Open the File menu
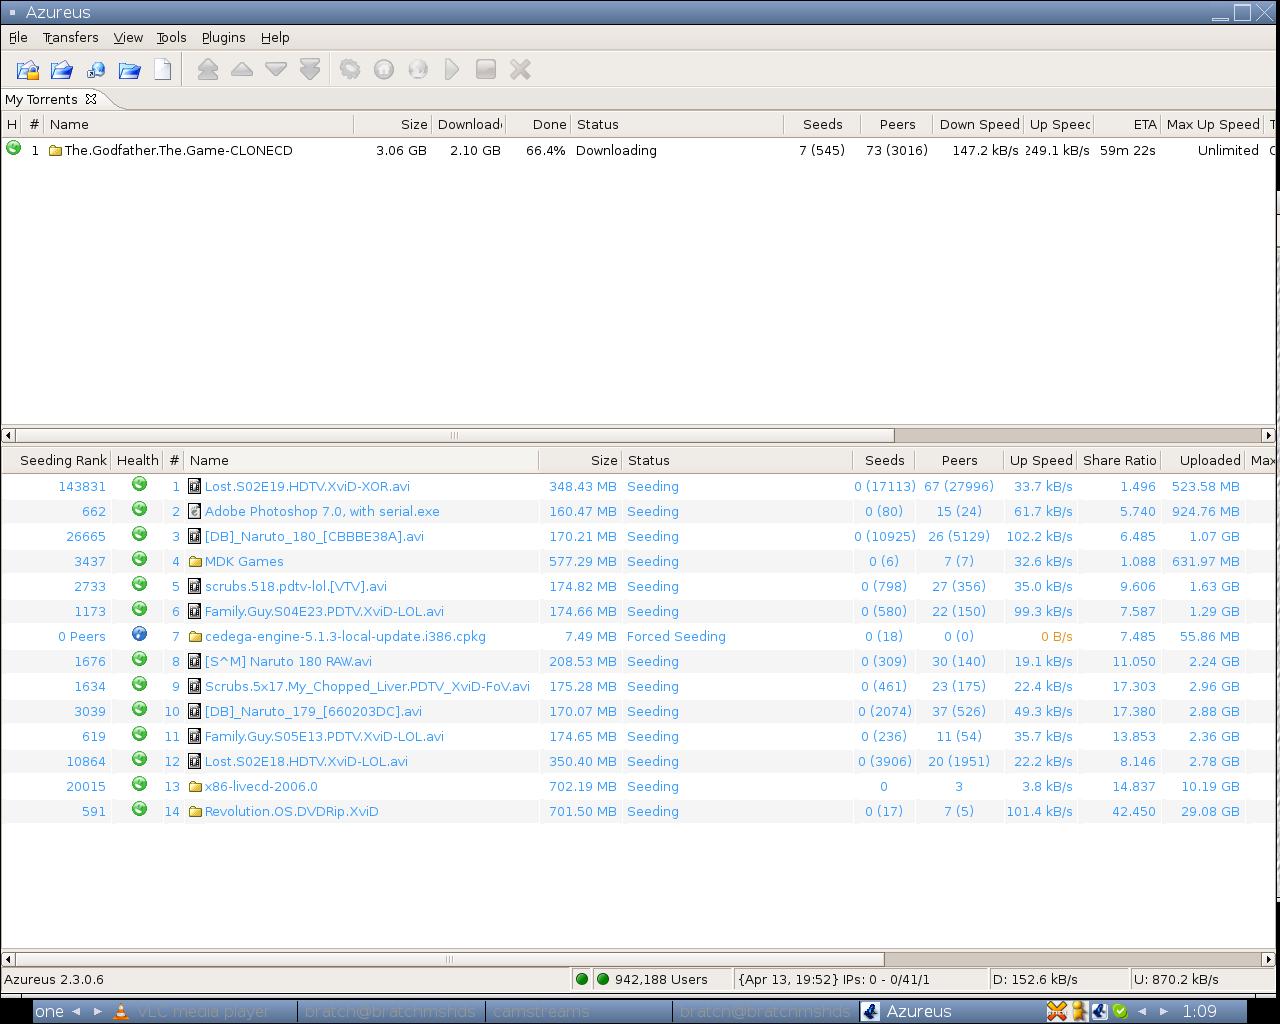Viewport: 1280px width, 1024px height. click(x=18, y=37)
